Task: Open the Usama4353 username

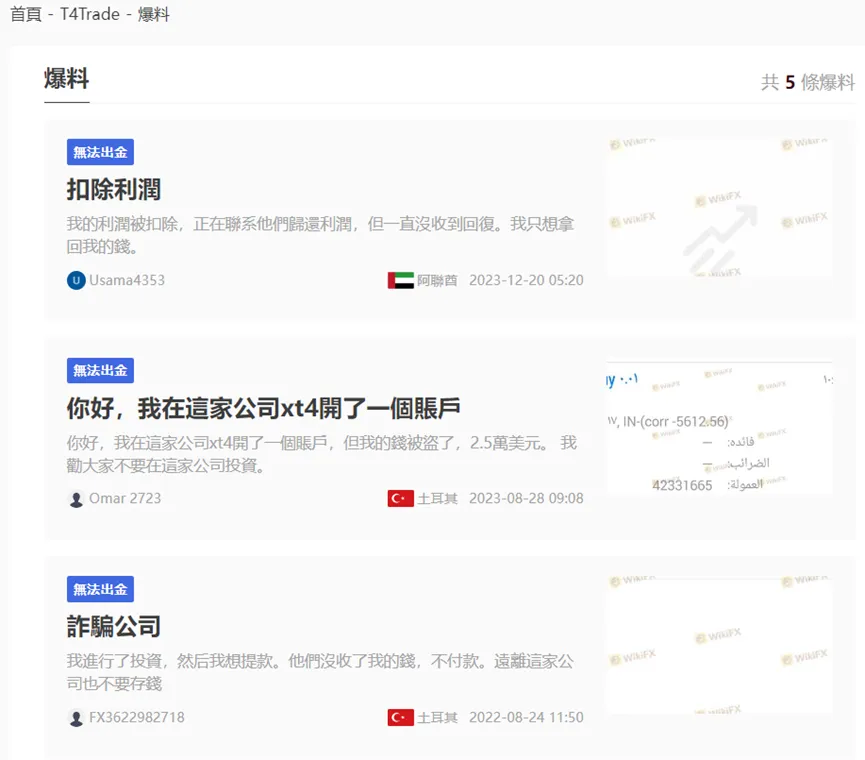Action: click(127, 280)
